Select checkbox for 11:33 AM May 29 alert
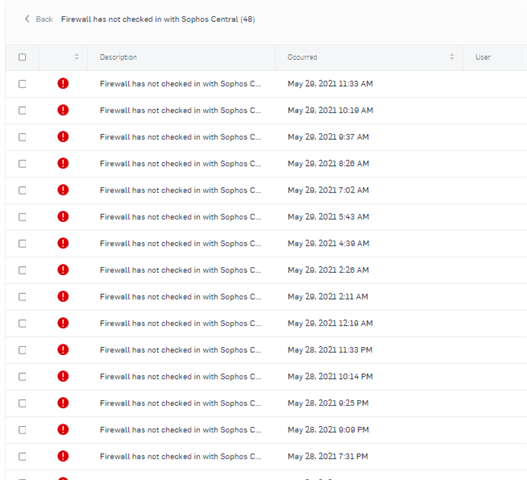This screenshot has width=527, height=480. [x=22, y=84]
